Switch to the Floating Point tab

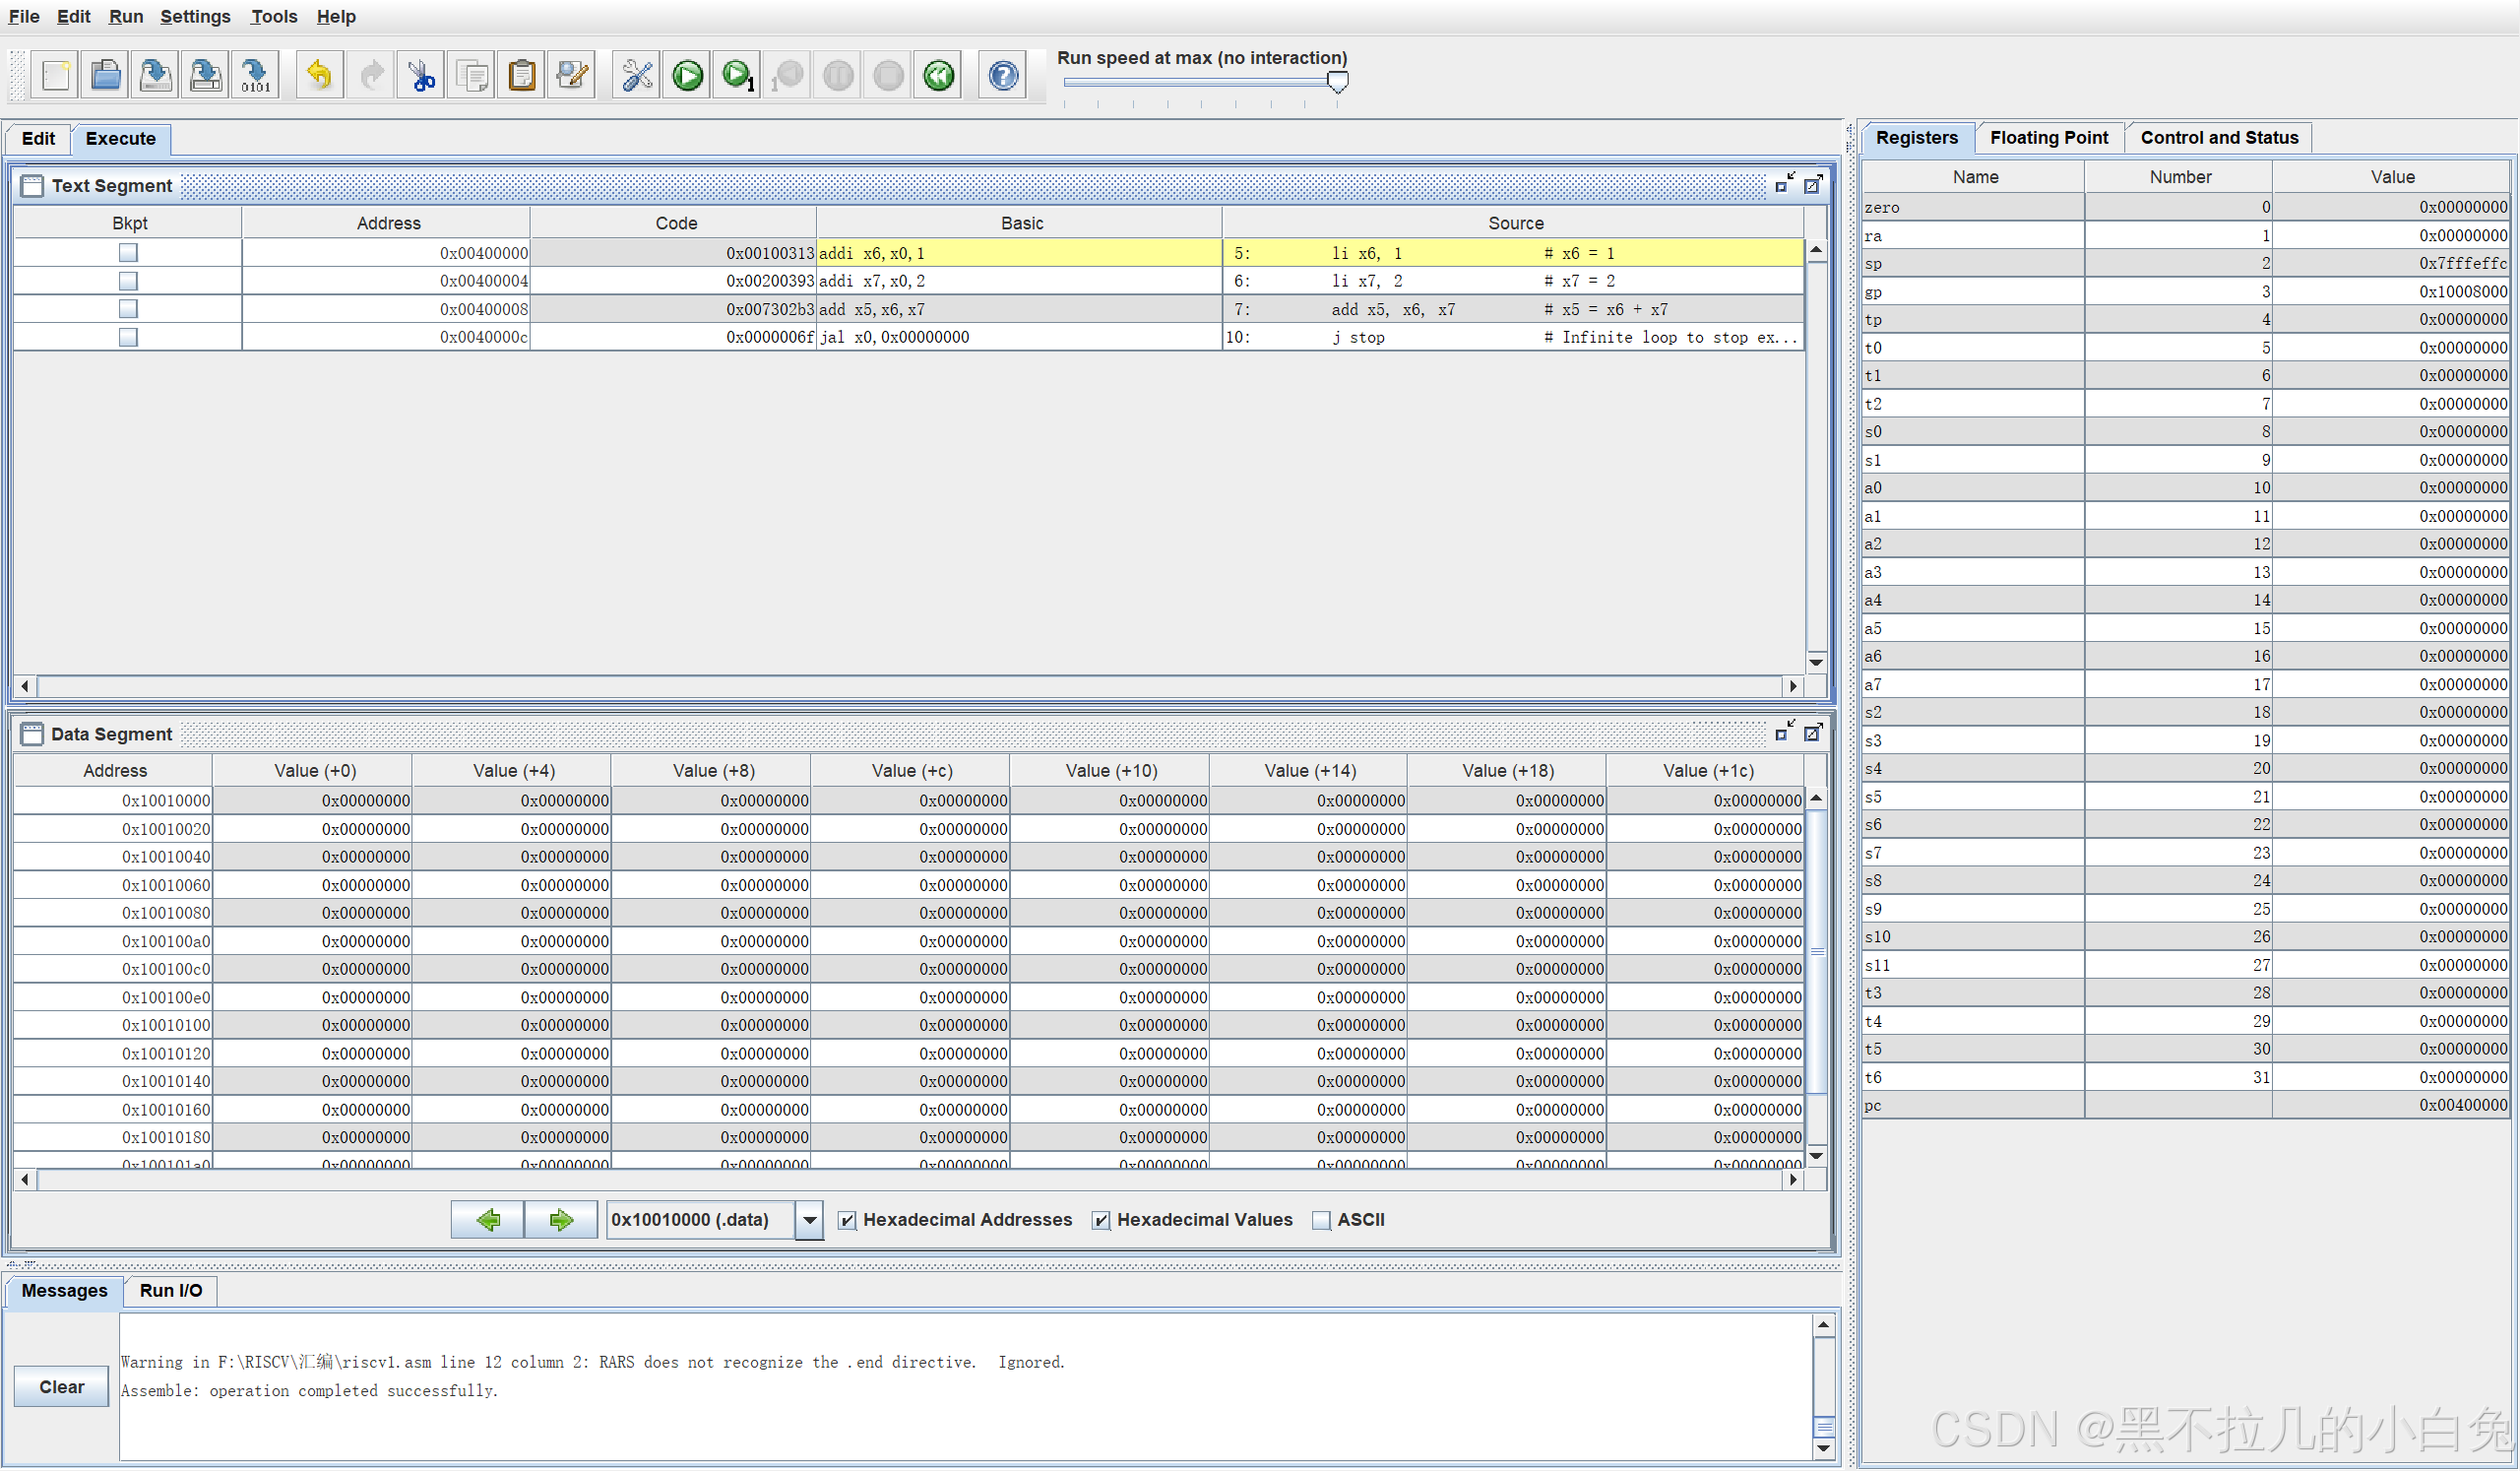click(x=2048, y=138)
